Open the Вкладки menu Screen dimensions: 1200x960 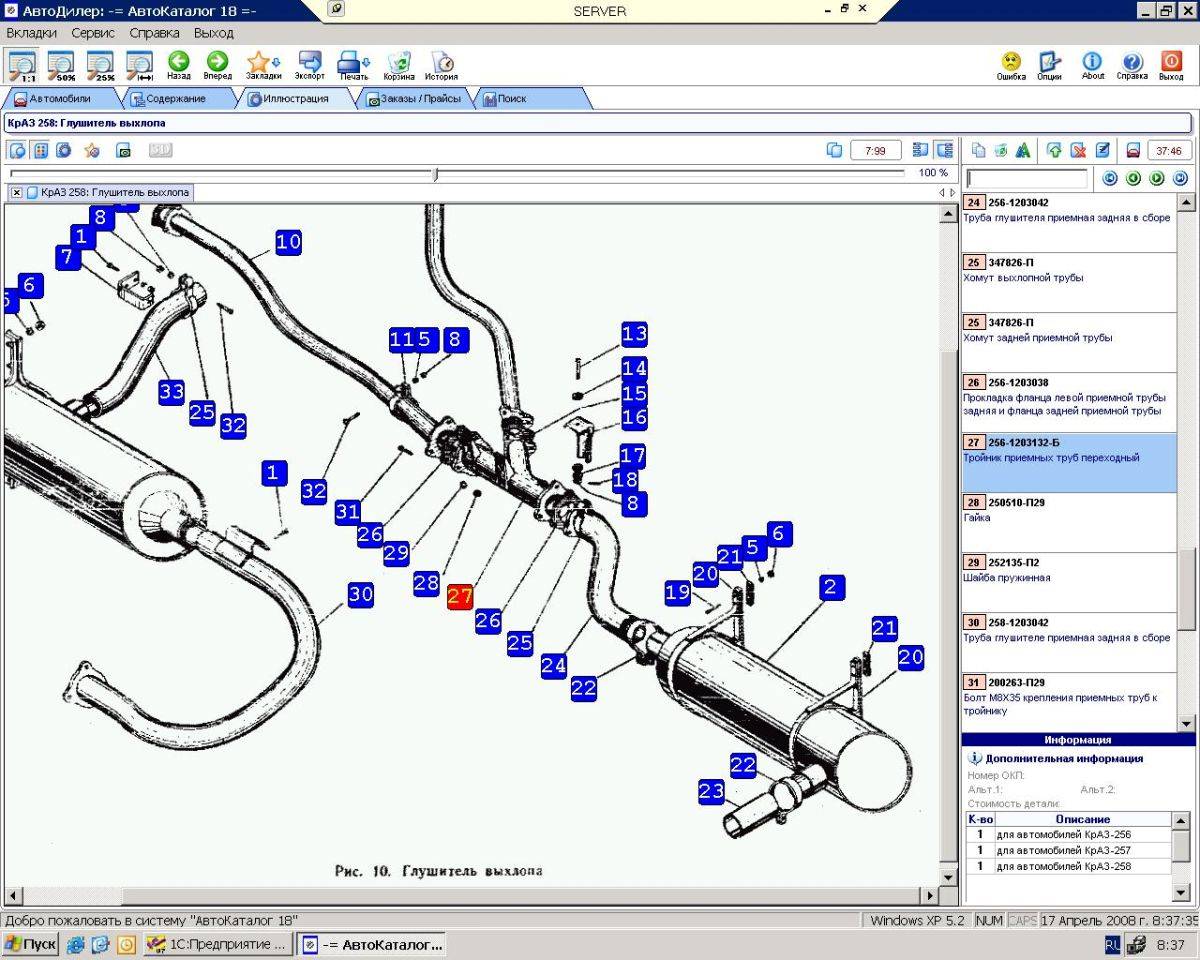tap(31, 33)
